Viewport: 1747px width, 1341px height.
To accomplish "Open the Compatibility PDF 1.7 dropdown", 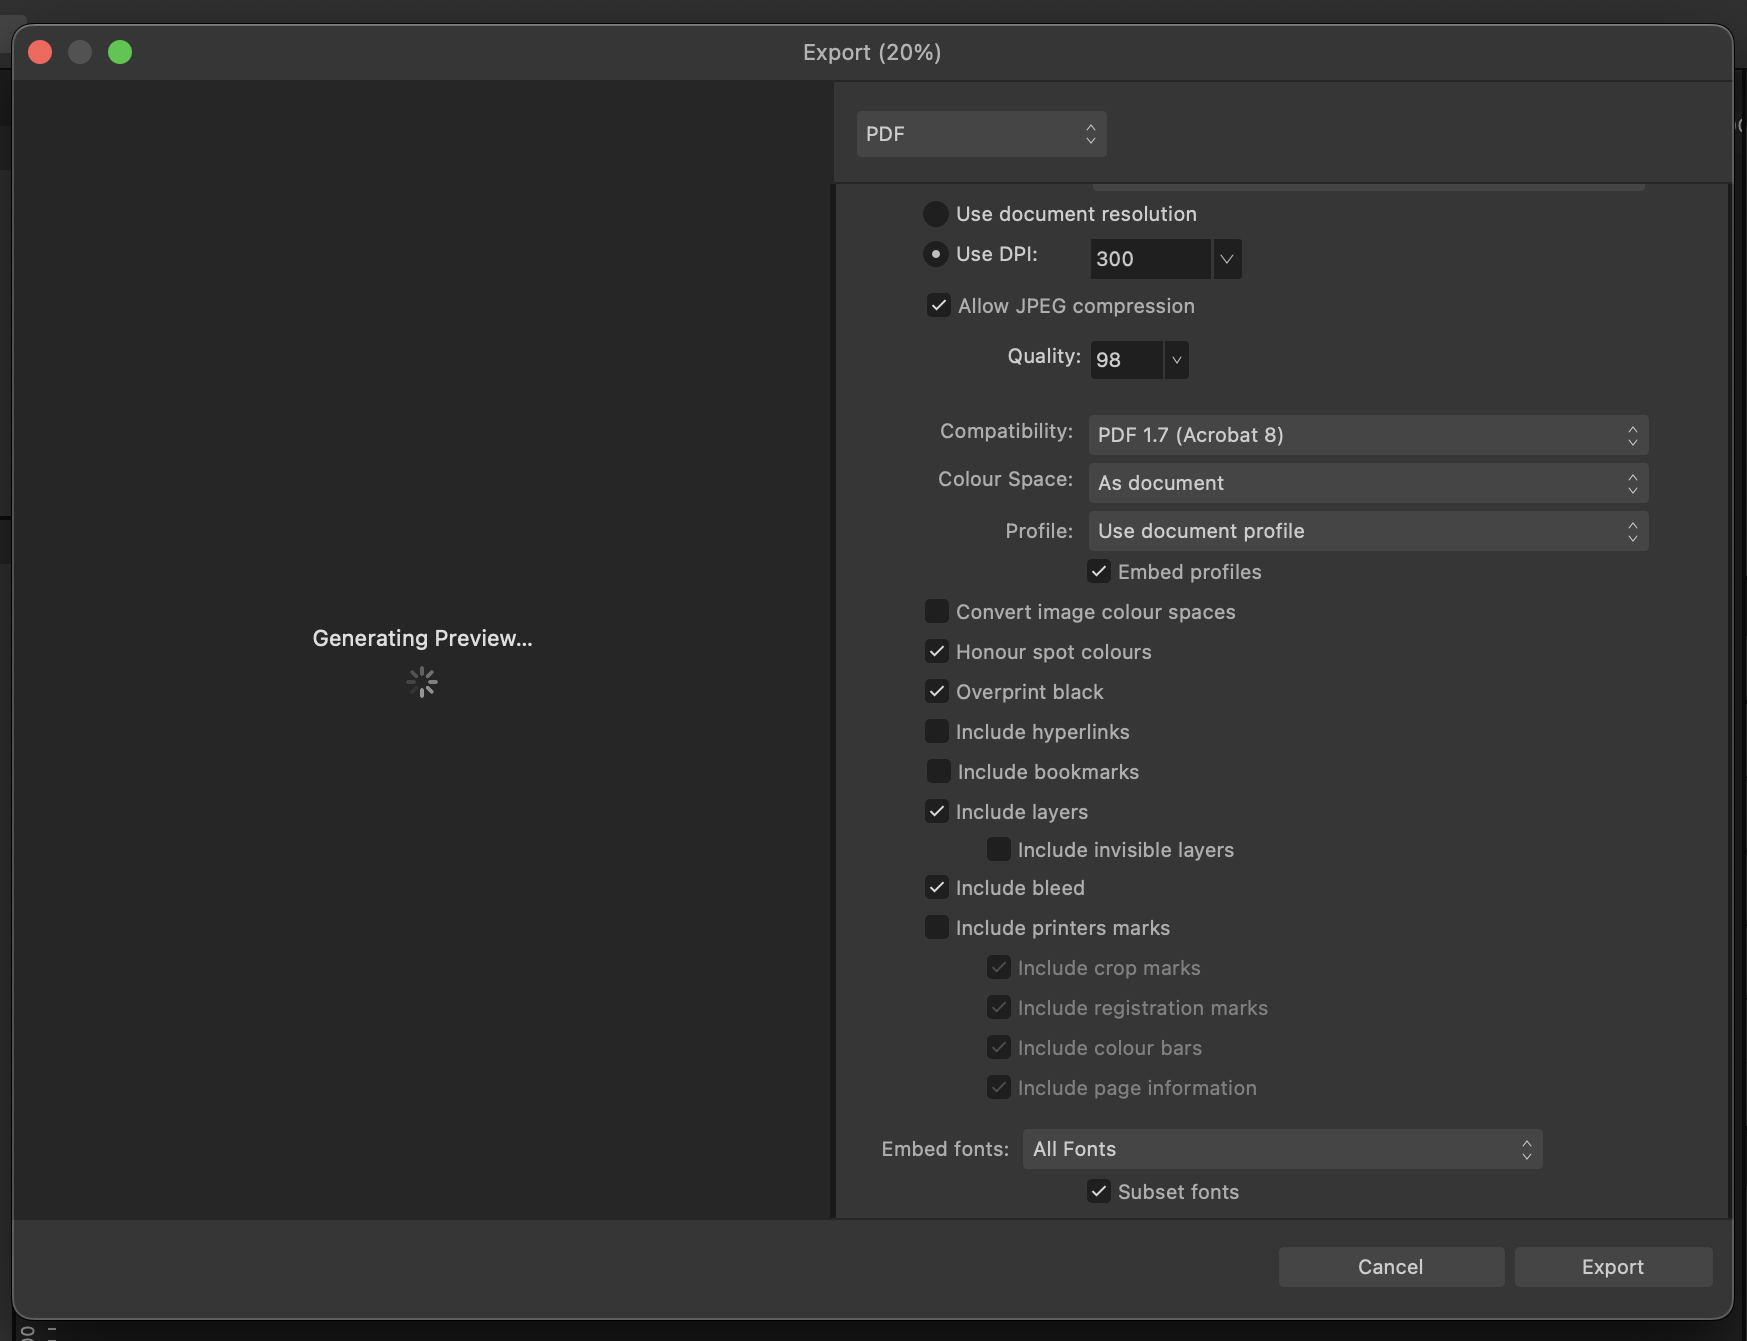I will coord(1367,435).
